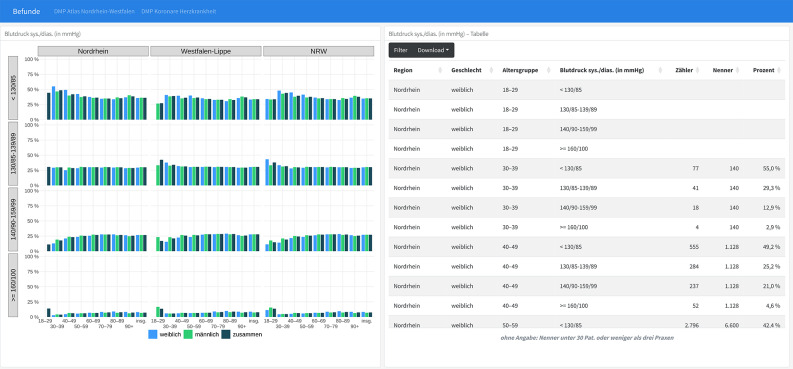
Task: Click the 21,0 % Prozent cell
Action: (771, 287)
